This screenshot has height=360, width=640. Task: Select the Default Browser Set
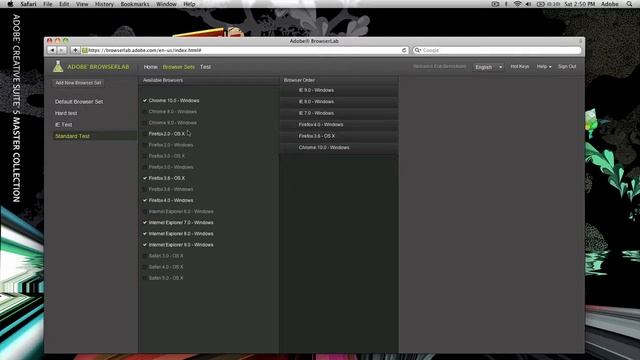(79, 102)
